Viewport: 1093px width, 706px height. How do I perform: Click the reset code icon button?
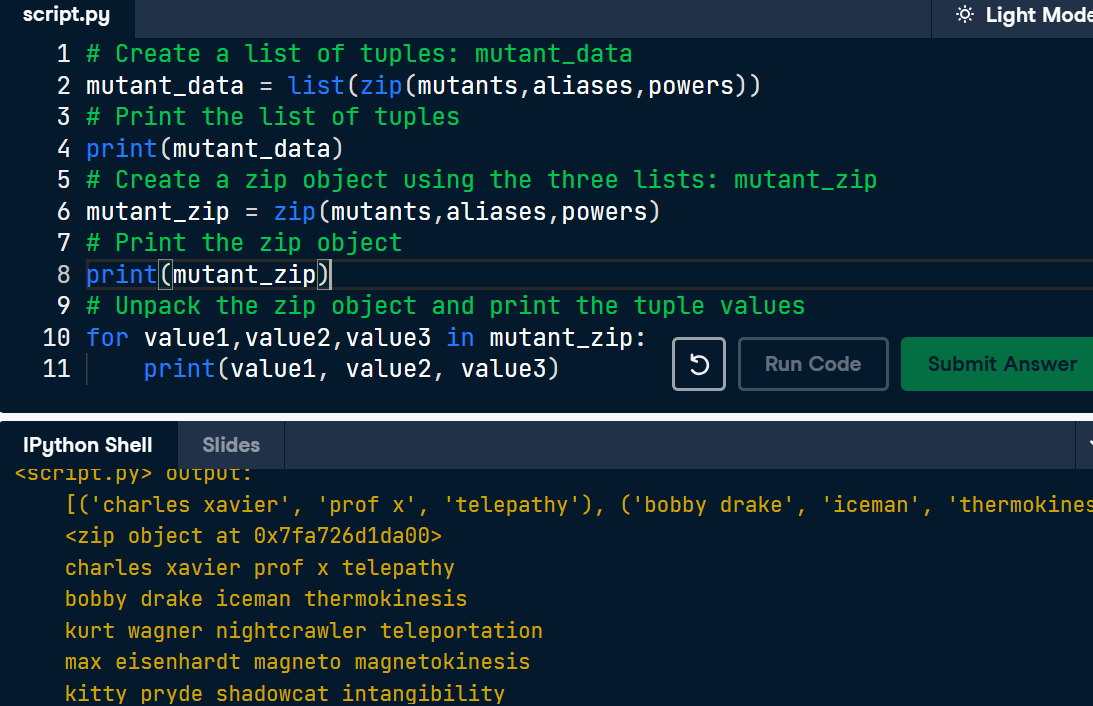[x=698, y=364]
